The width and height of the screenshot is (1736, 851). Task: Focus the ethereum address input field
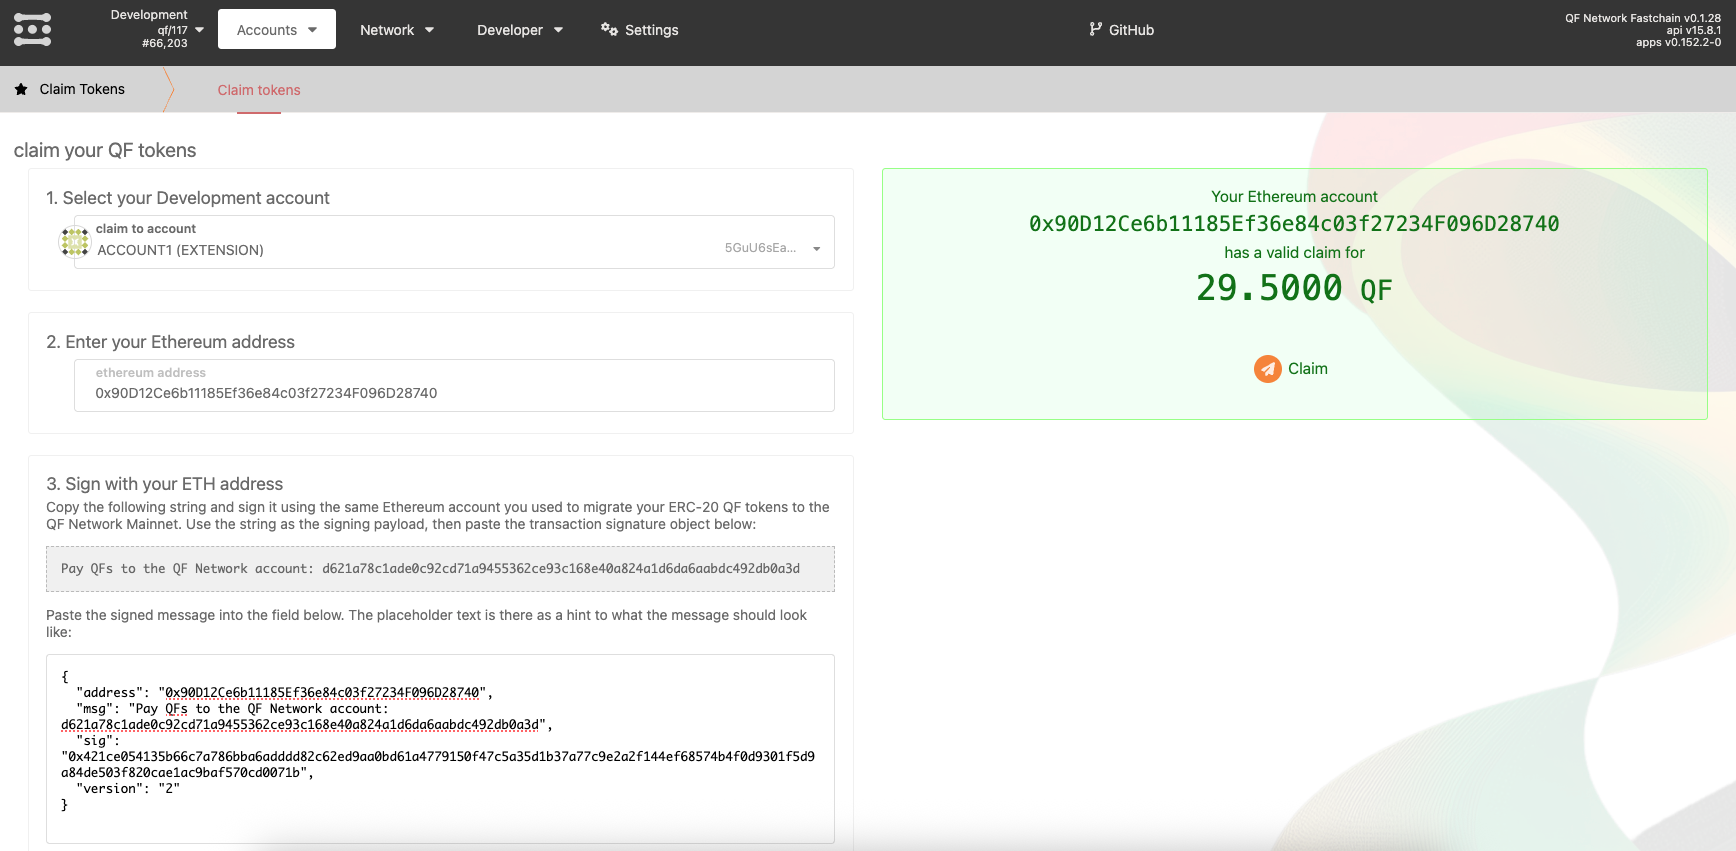(454, 393)
